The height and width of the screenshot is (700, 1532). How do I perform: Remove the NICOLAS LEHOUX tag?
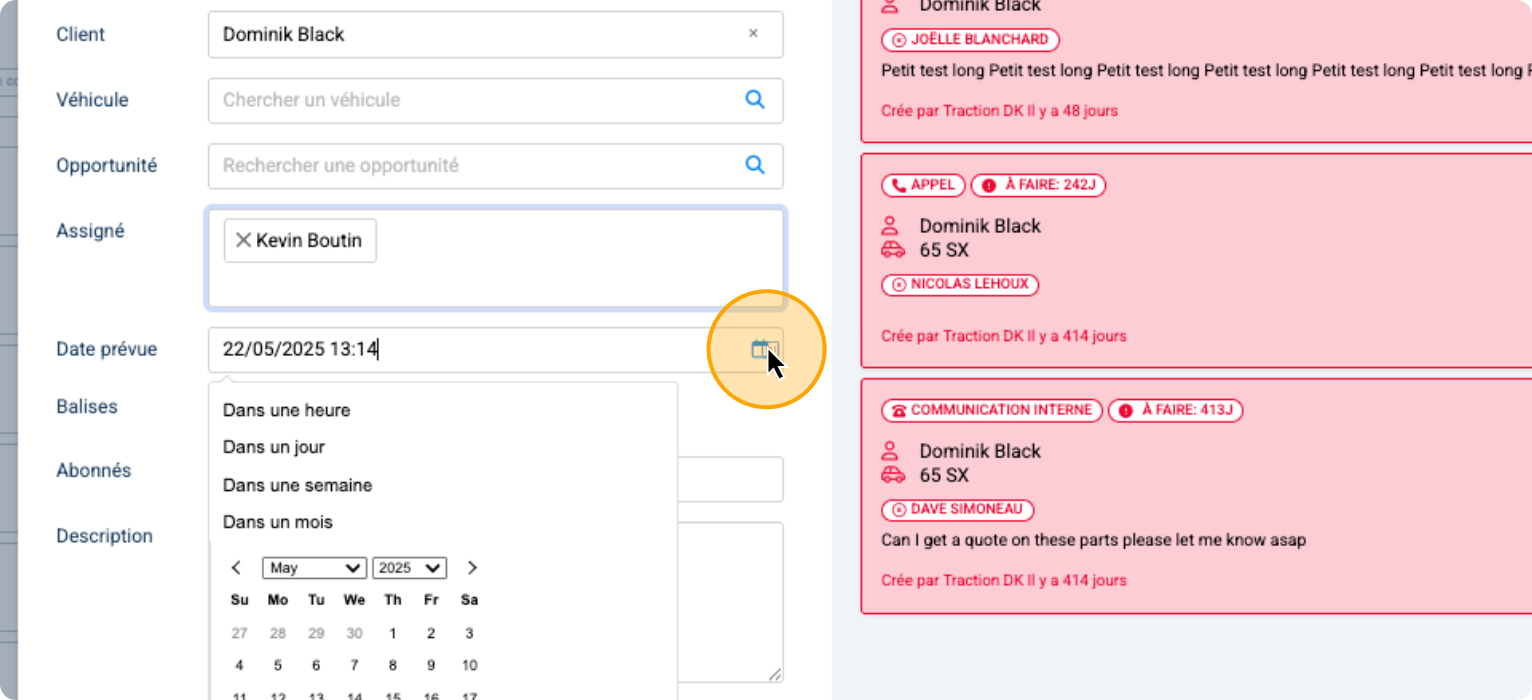coord(898,285)
